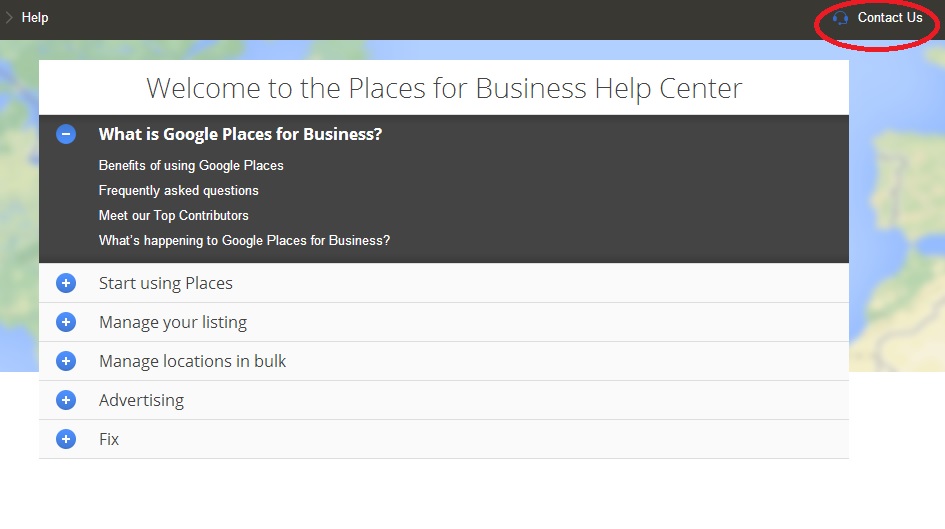
Task: Click the plus icon beside Manage your listing
Action: coord(66,322)
